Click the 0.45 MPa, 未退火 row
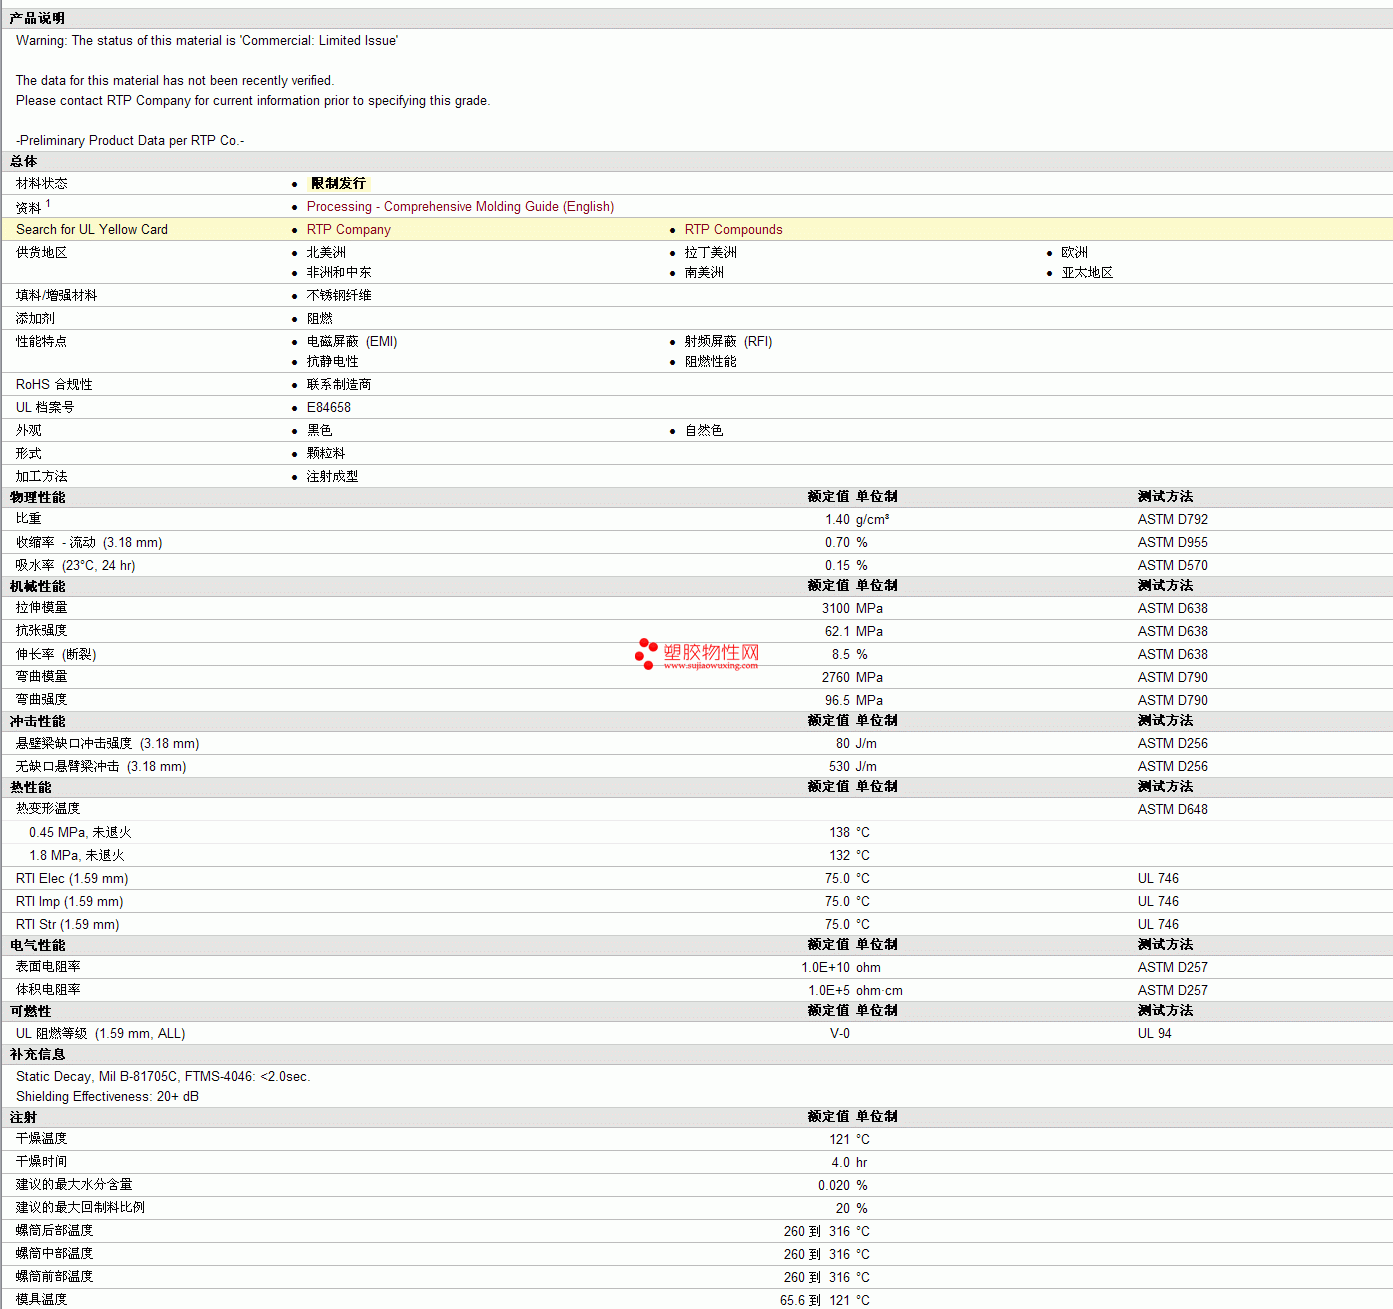The width and height of the screenshot is (1393, 1309). coord(80,833)
